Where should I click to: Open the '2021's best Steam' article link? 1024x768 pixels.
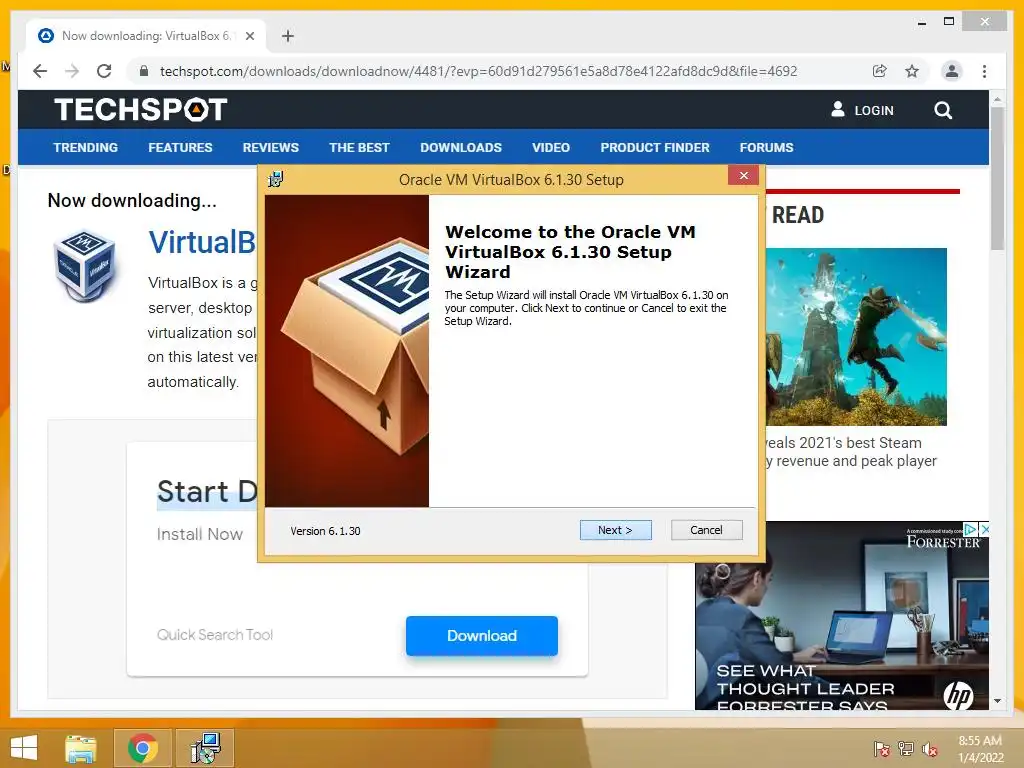(x=851, y=452)
